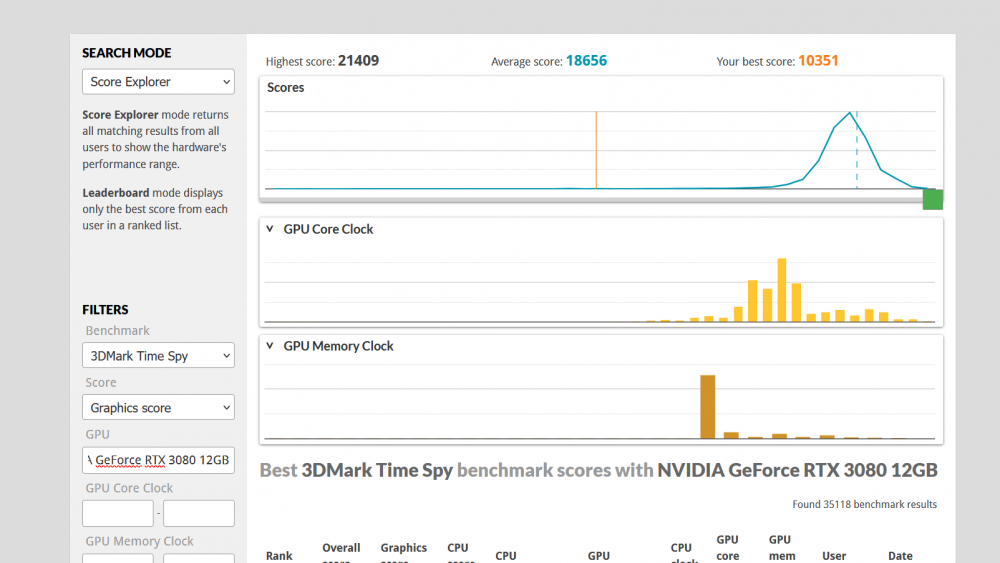Sort results by the User column
1000x563 pixels.
pyautogui.click(x=834, y=555)
